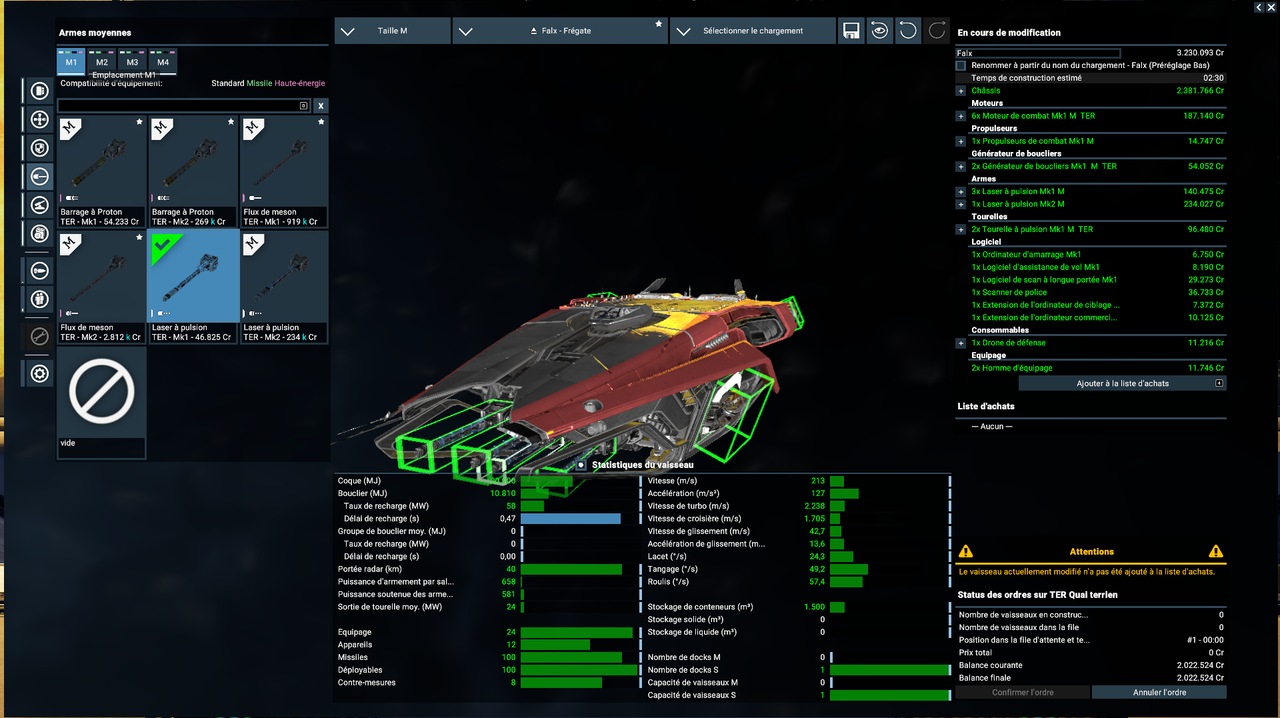
Task: Click the weapon search input field
Action: pos(184,105)
